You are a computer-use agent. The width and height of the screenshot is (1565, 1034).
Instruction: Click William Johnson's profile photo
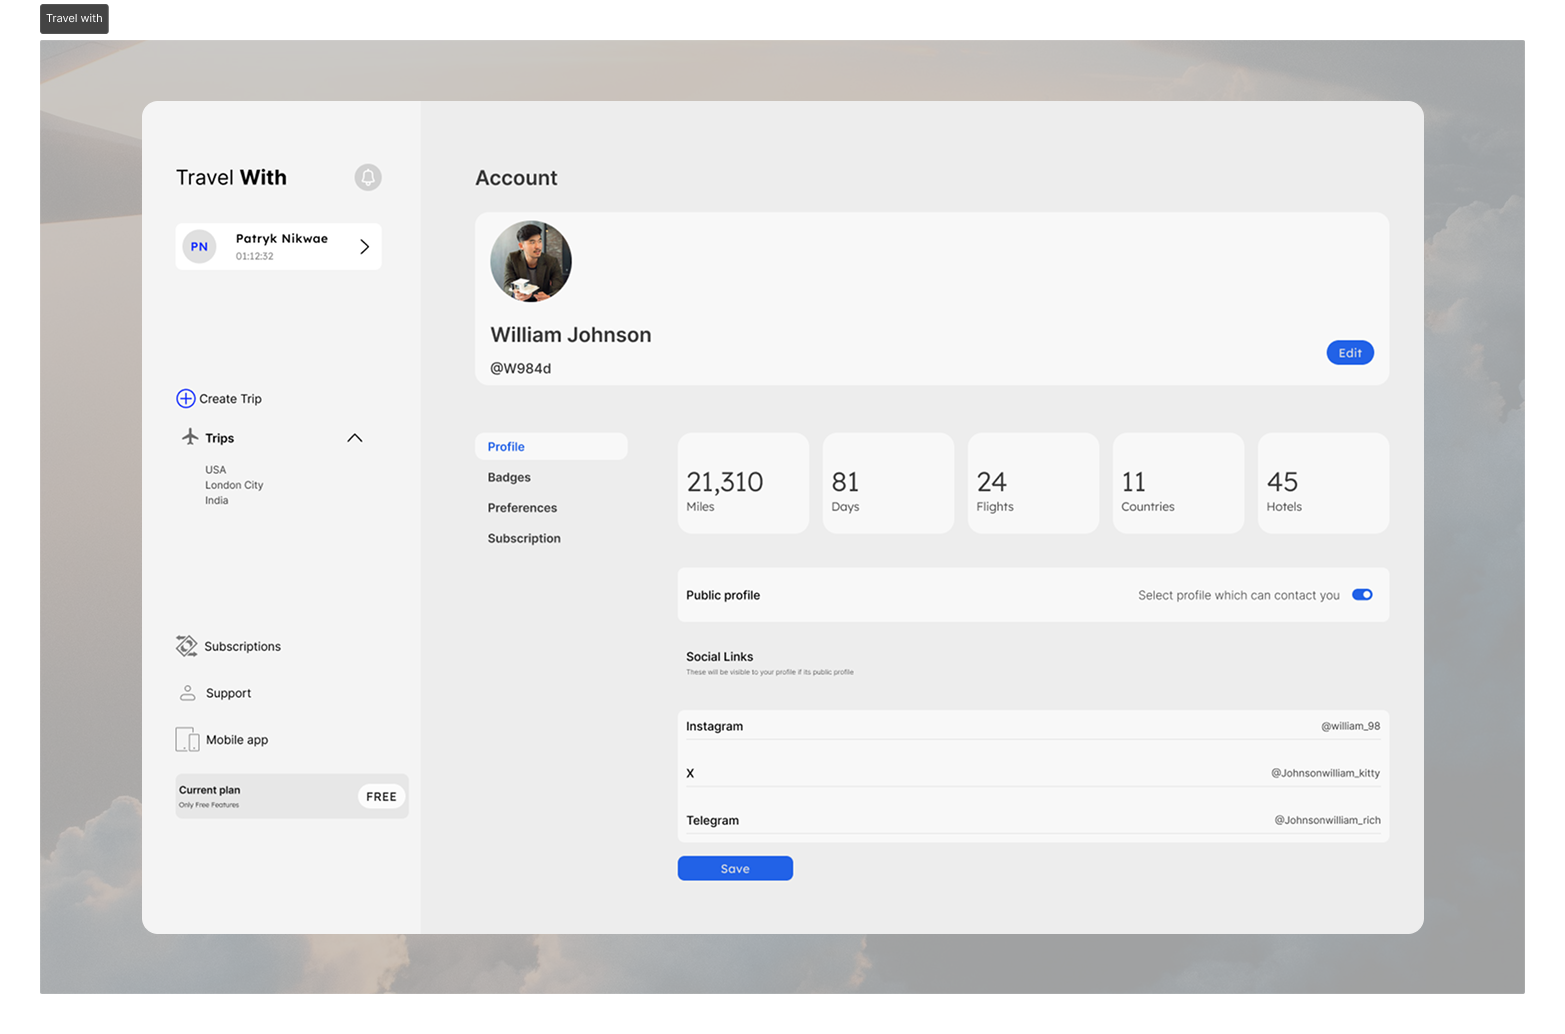(x=531, y=262)
